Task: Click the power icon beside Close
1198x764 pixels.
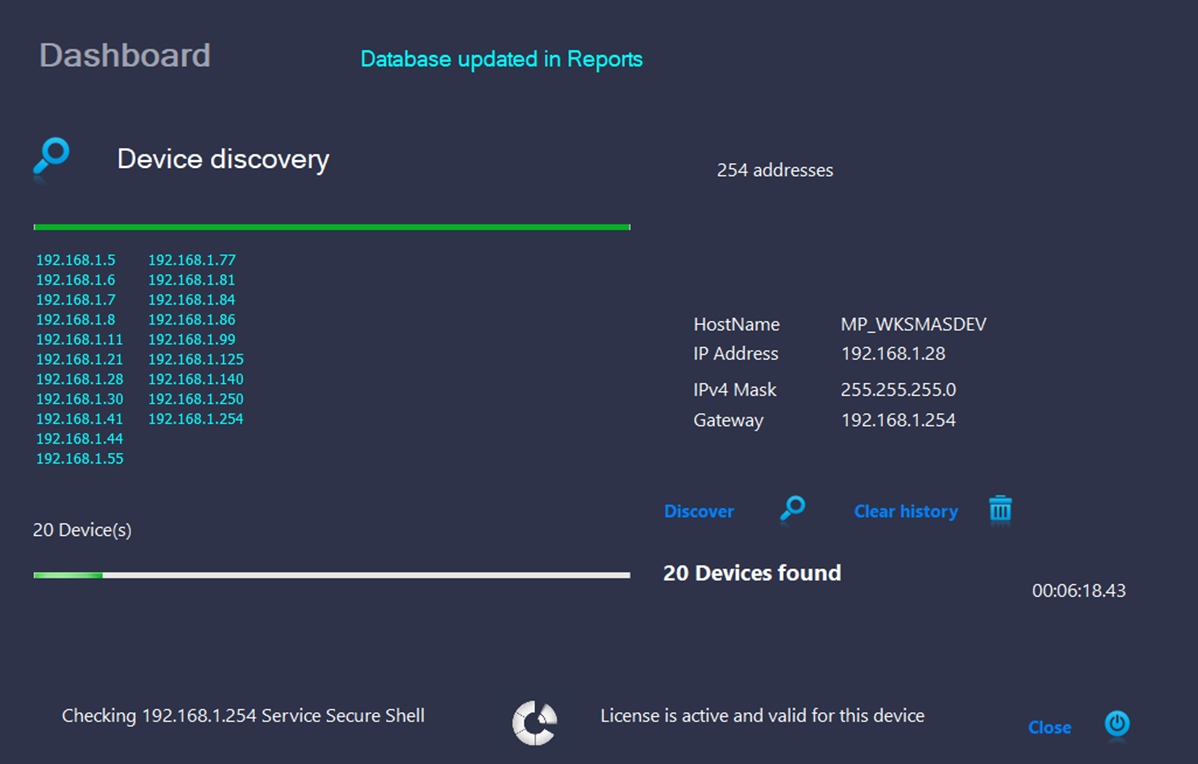Action: 1117,725
